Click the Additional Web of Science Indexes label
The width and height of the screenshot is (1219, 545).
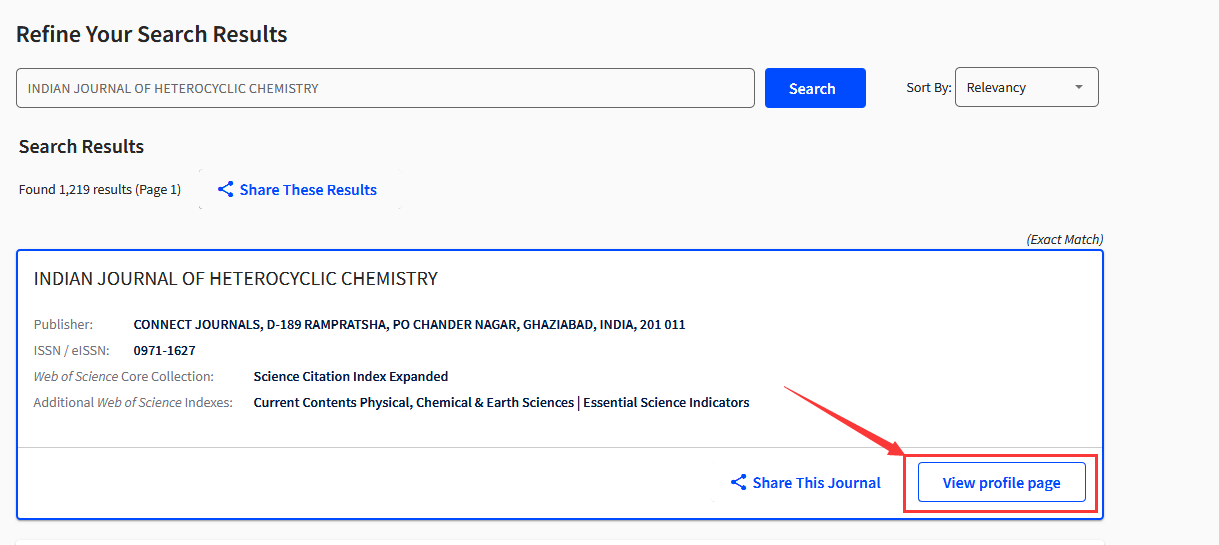[x=133, y=403]
